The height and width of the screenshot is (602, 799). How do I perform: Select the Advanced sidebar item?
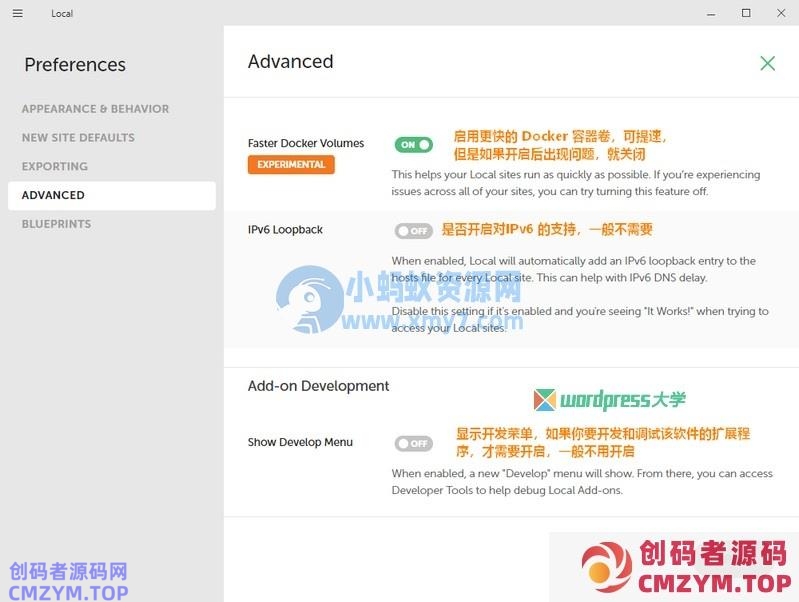pyautogui.click(x=53, y=196)
